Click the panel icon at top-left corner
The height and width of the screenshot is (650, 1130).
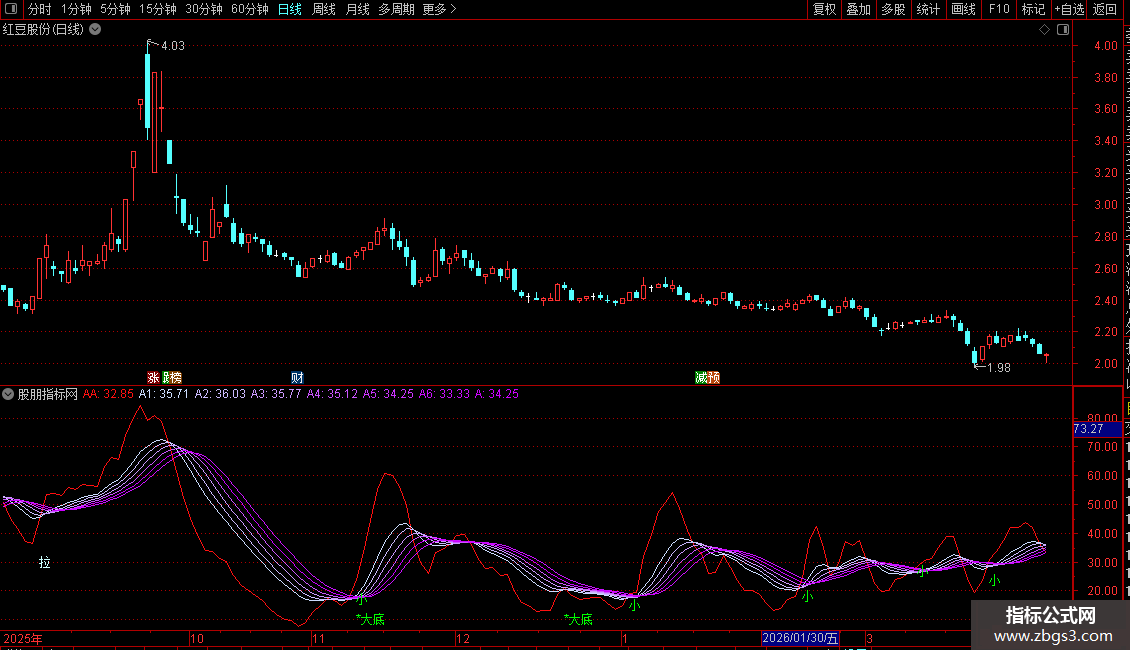click(x=11, y=9)
